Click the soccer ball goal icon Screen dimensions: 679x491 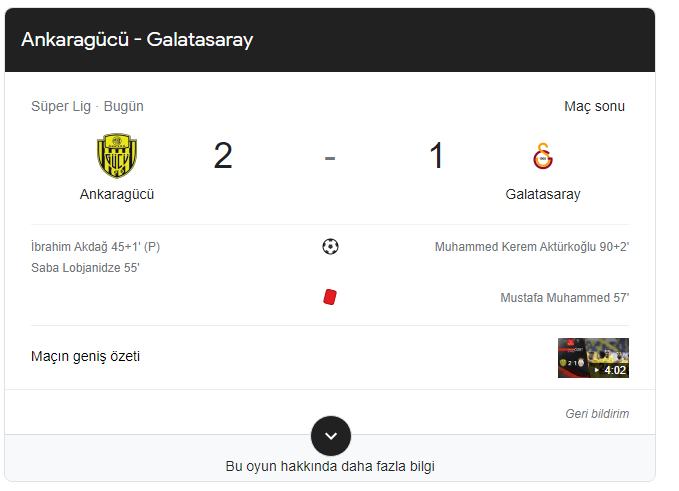tap(330, 247)
